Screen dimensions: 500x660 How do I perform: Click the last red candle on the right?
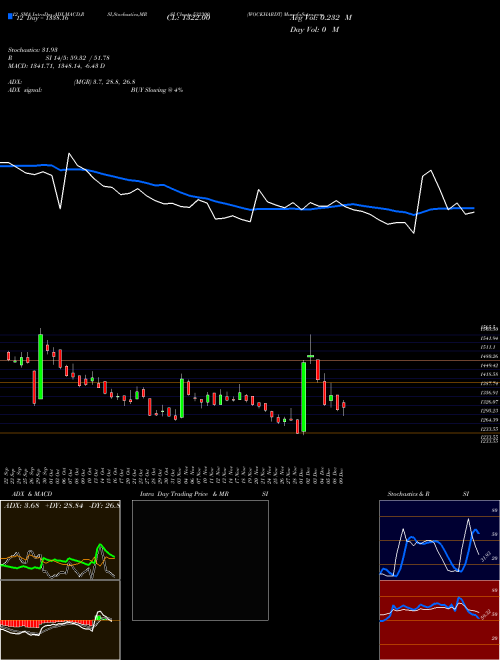344,405
